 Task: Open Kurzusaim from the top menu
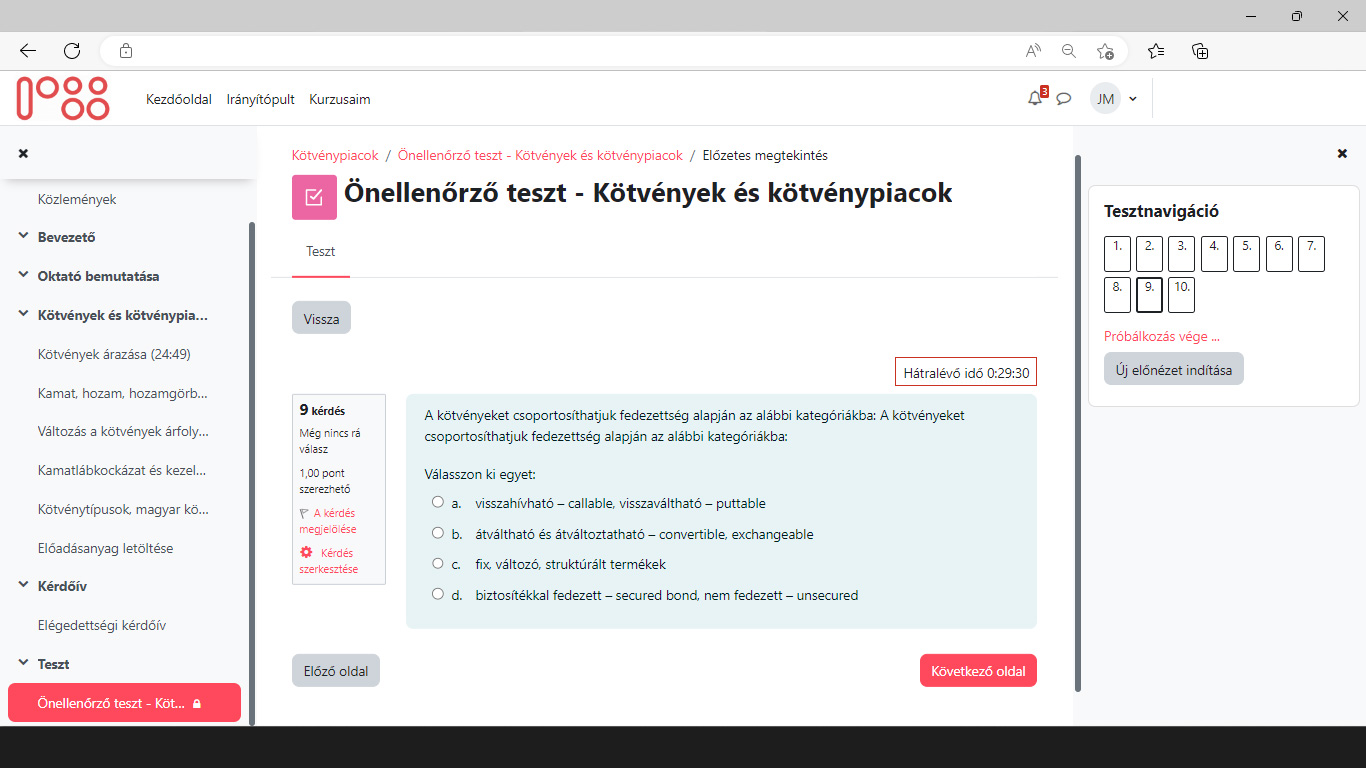[339, 99]
